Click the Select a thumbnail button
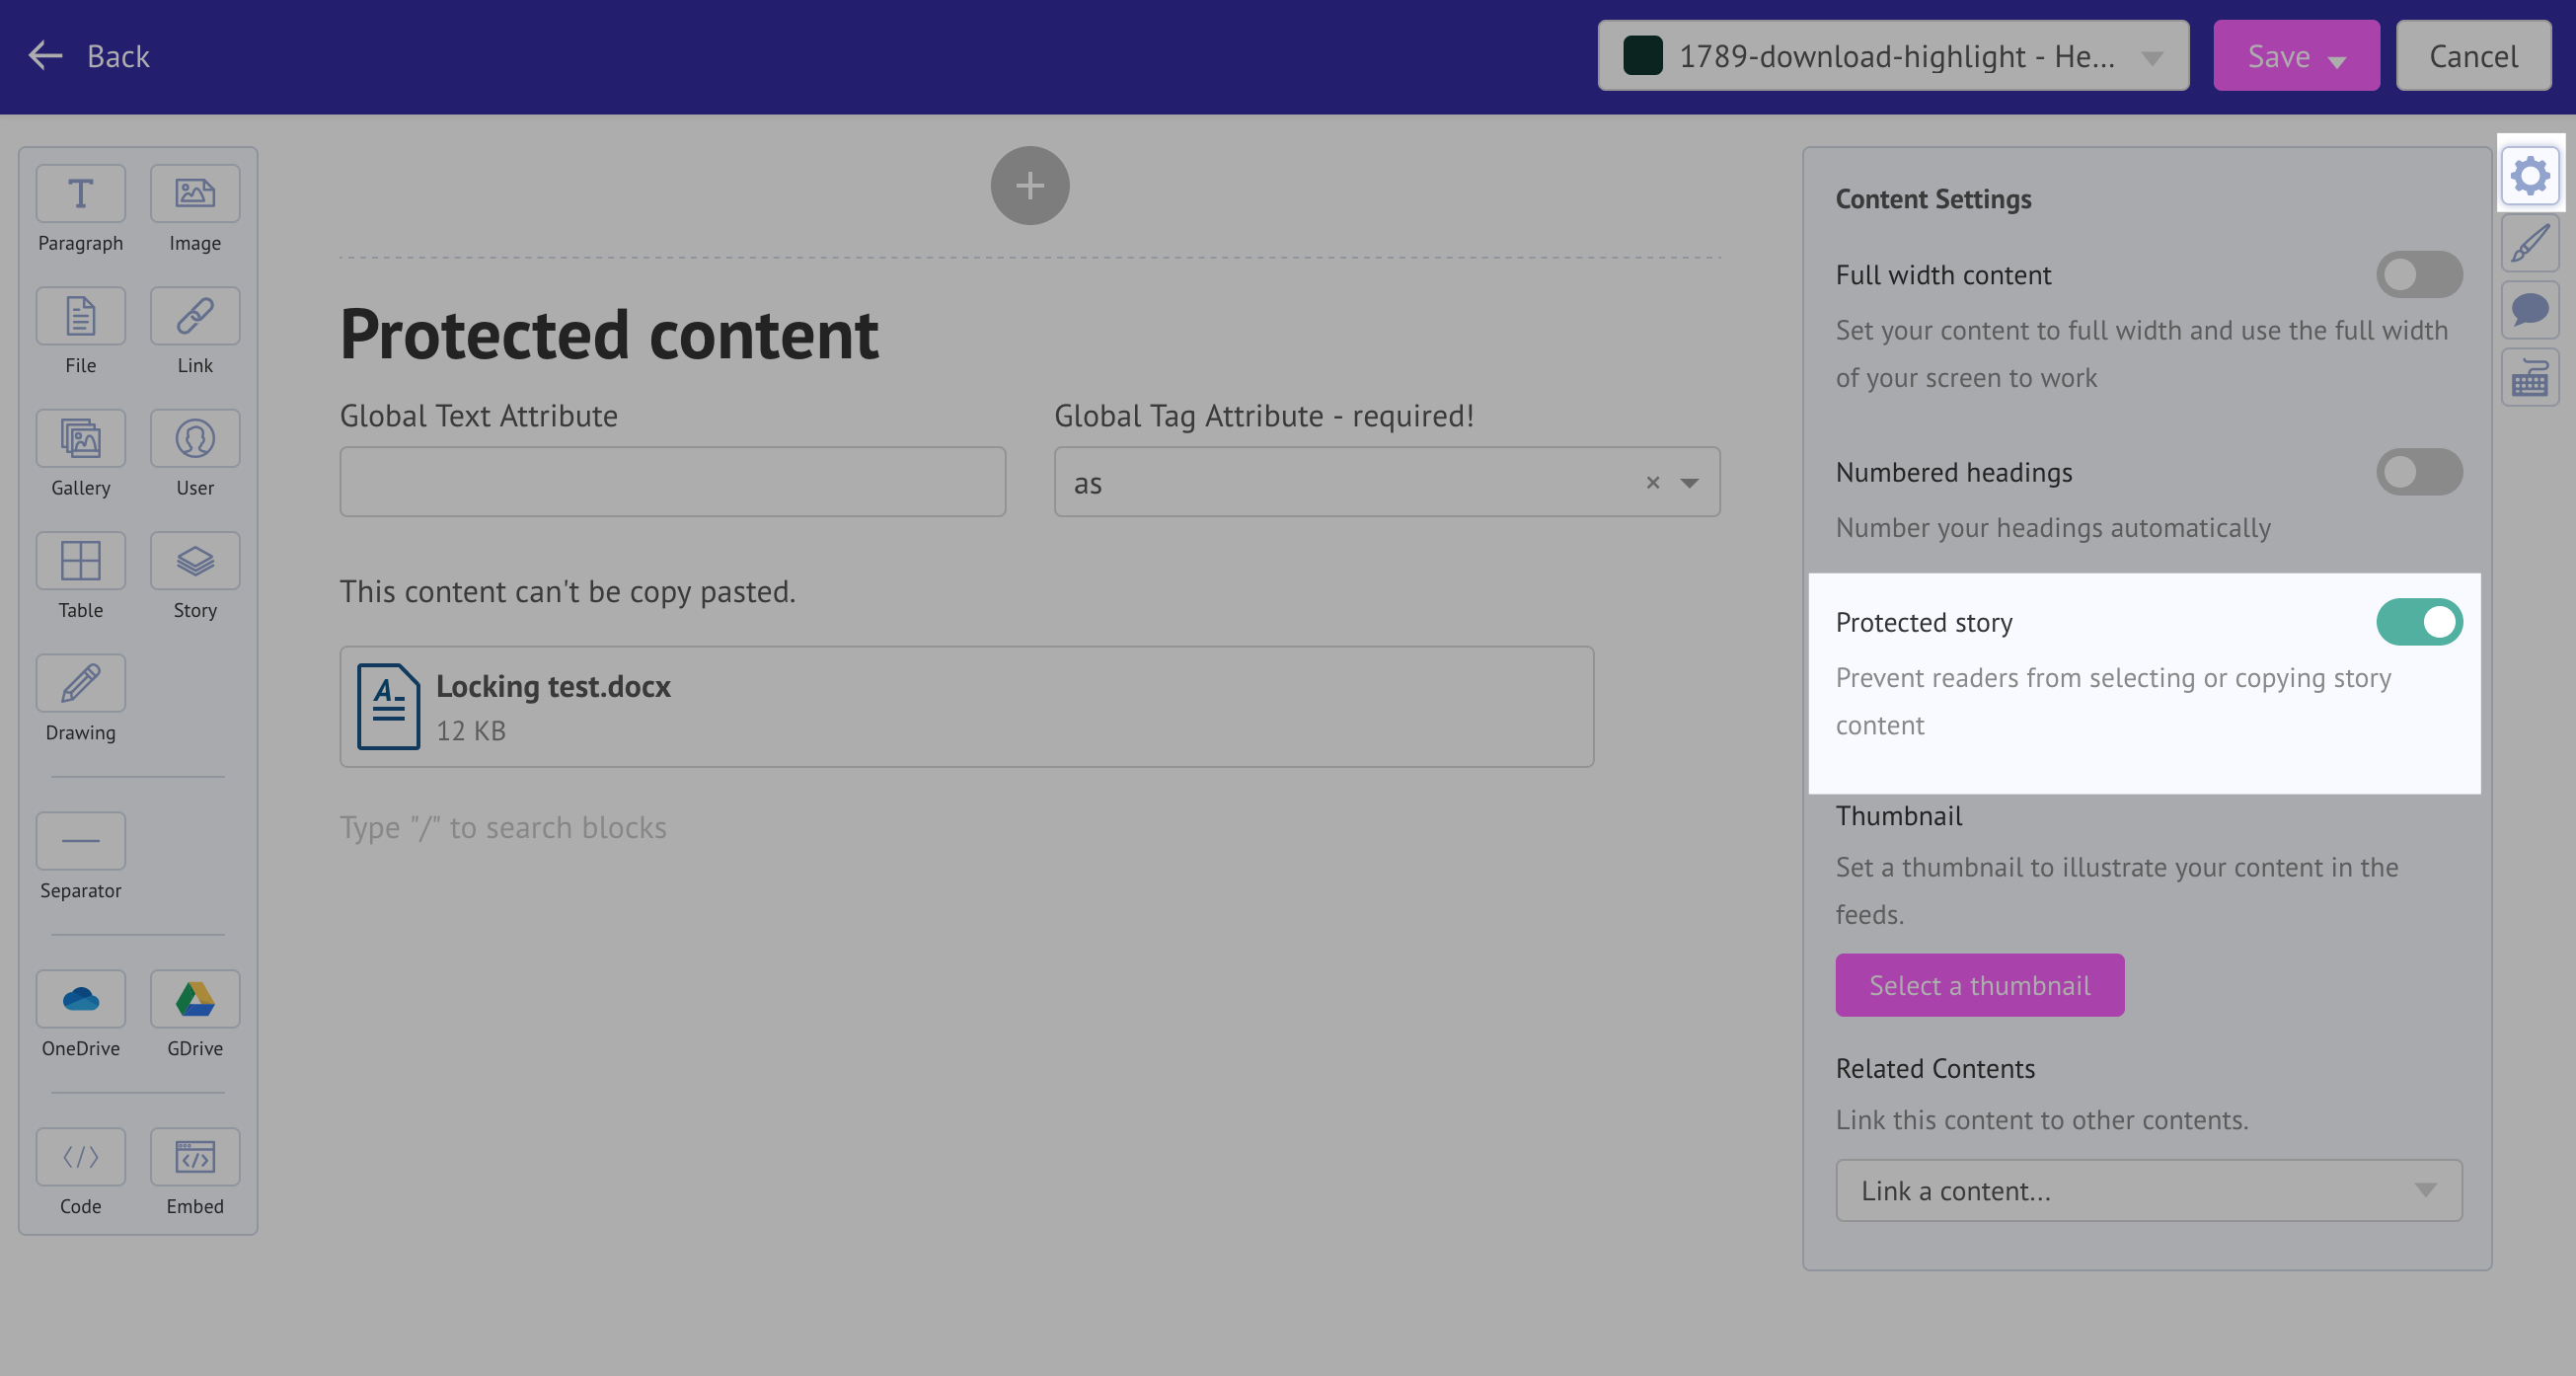2576x1376 pixels. [1979, 985]
